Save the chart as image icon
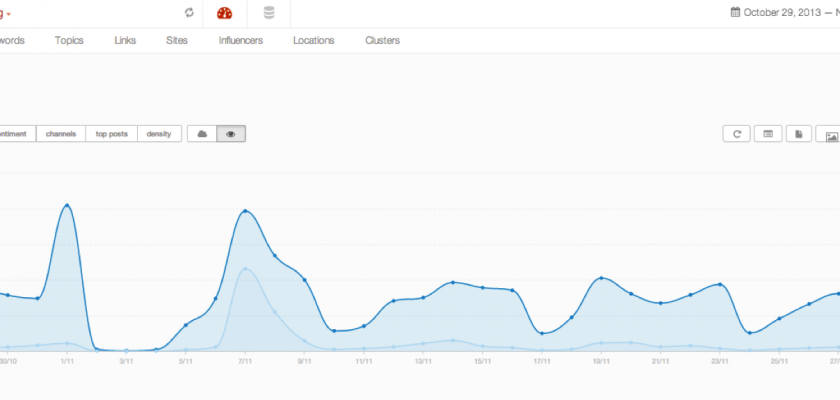840x400 pixels. click(828, 134)
